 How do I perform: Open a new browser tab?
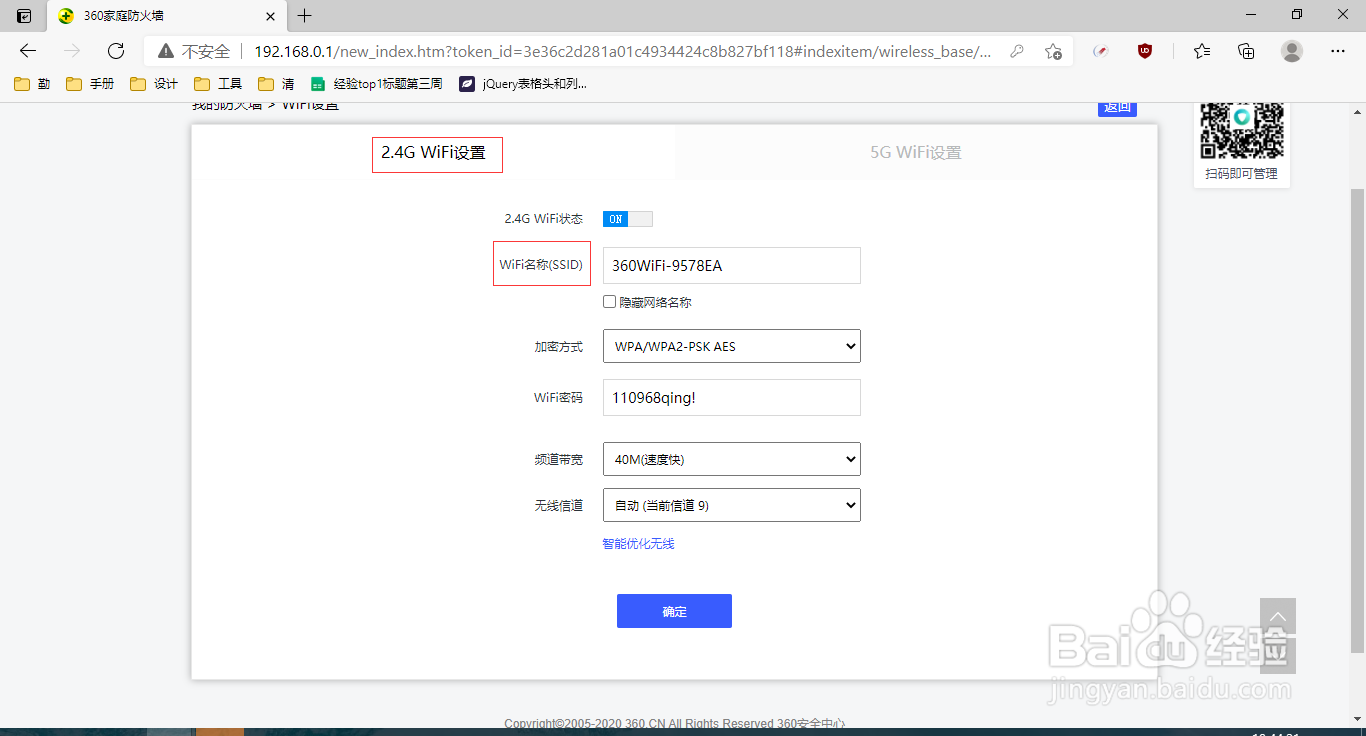click(305, 16)
